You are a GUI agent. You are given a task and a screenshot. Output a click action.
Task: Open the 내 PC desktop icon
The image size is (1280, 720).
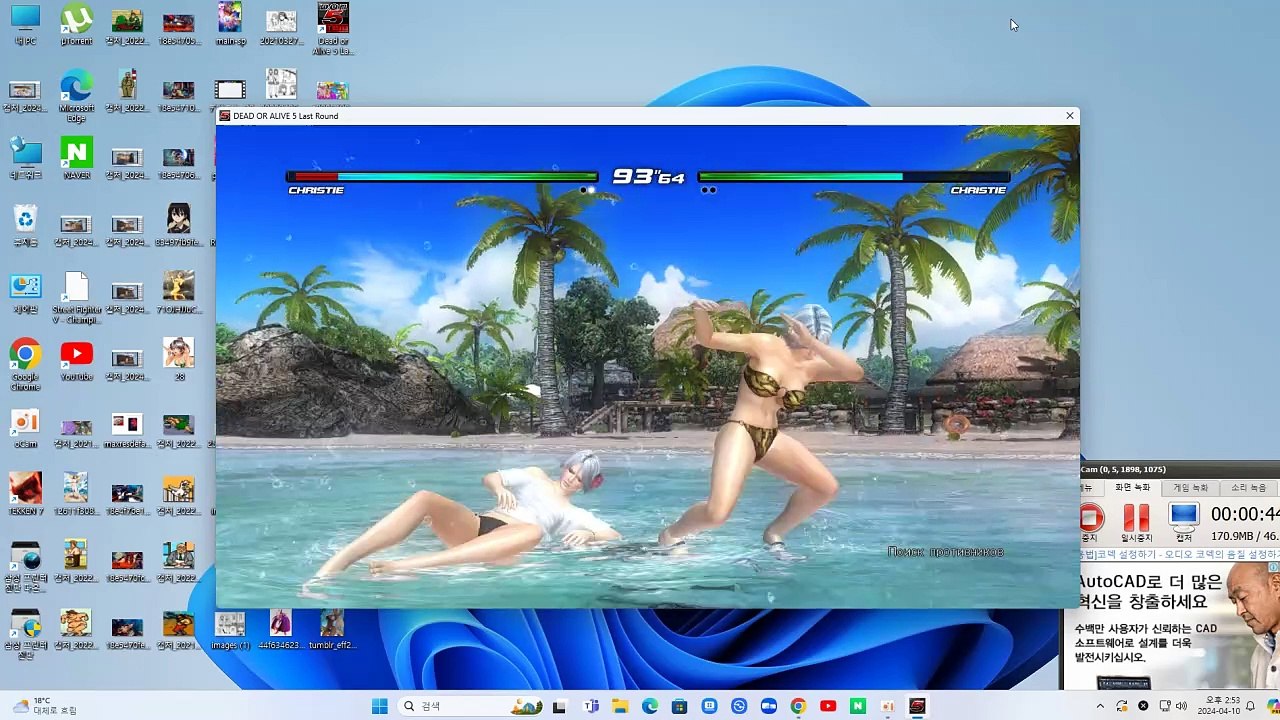(x=25, y=24)
